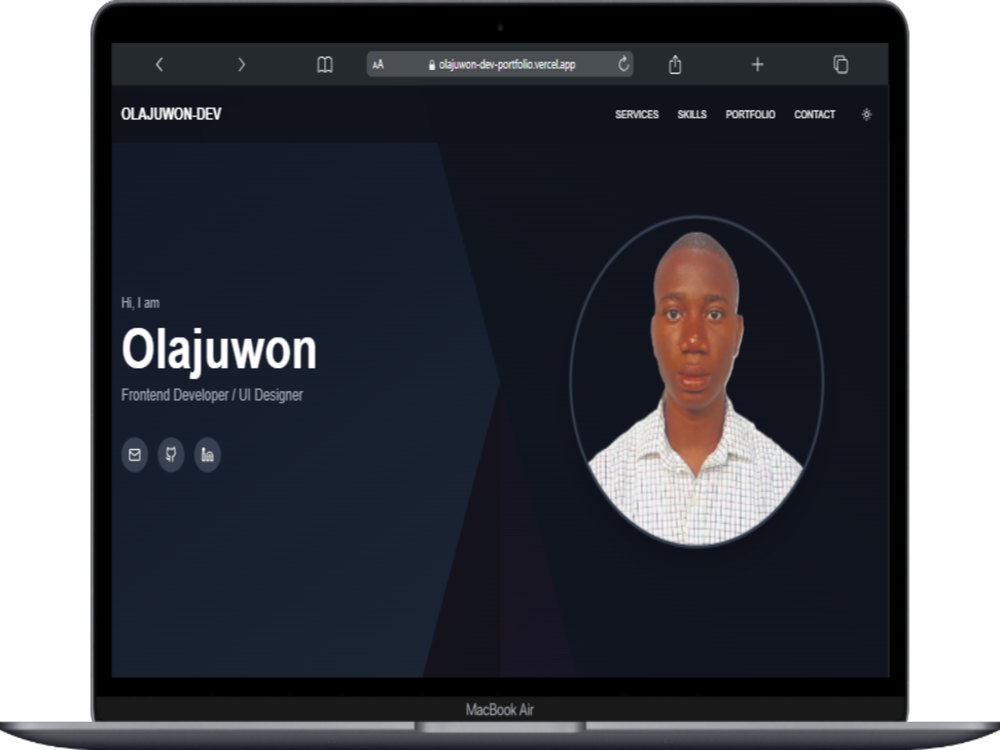Click the circular profile photo
This screenshot has width=1000, height=750.
(696, 381)
